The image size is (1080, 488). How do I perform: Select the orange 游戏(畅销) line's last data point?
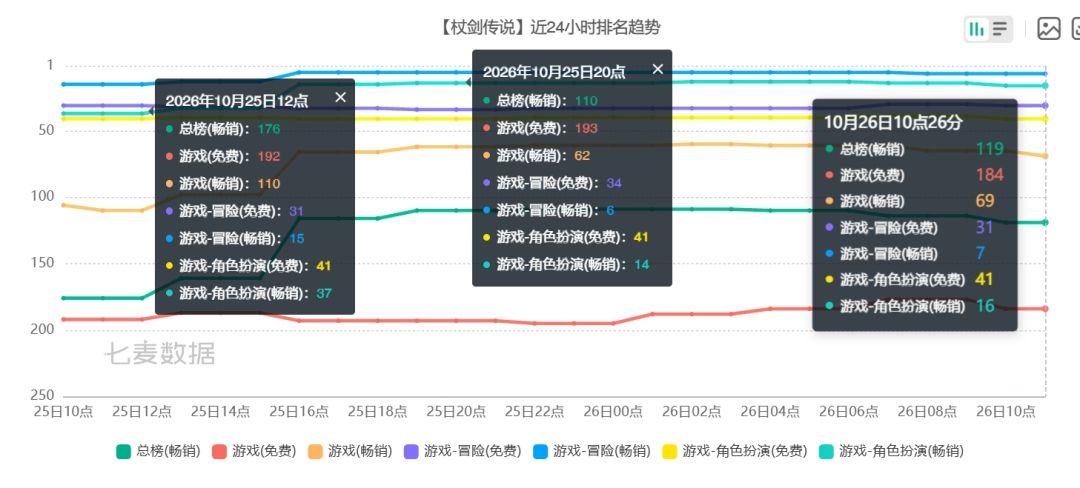tap(1045, 156)
